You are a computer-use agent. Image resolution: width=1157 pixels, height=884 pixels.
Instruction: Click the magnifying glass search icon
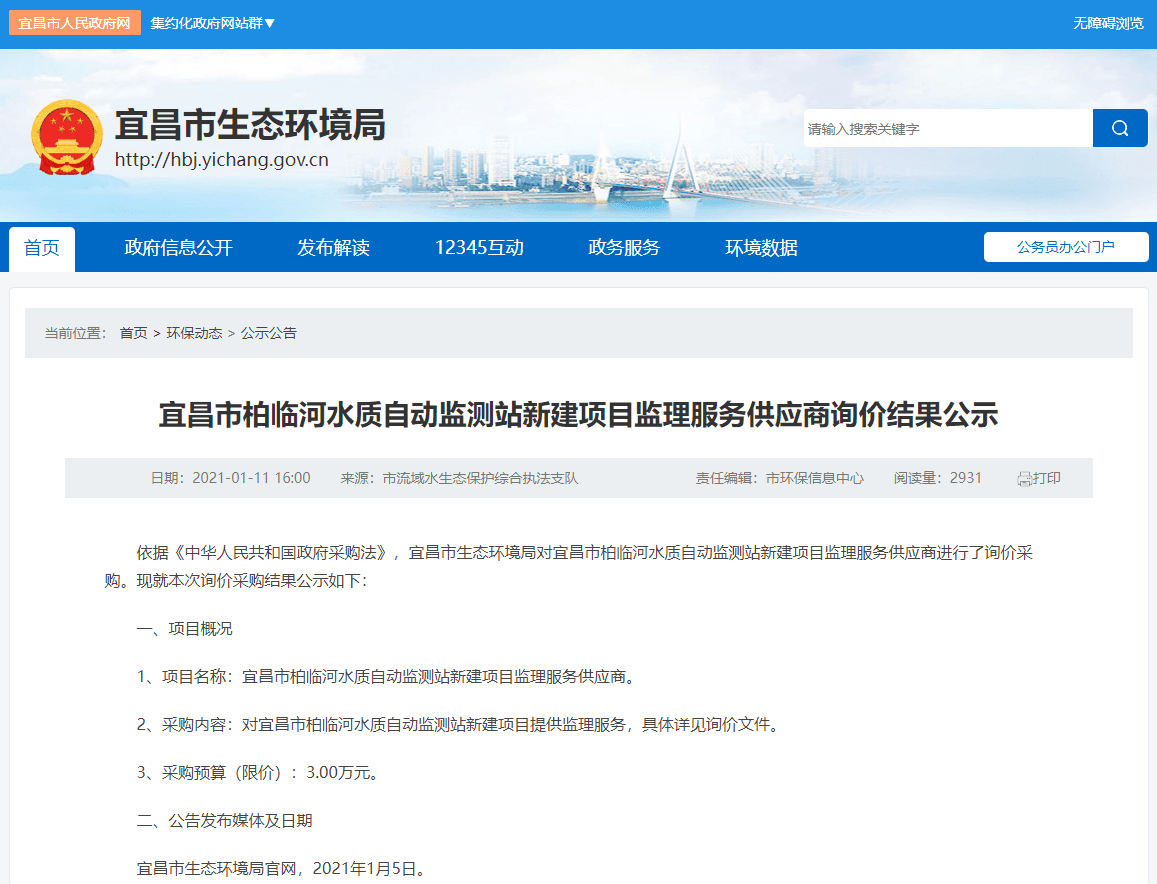click(x=1119, y=128)
